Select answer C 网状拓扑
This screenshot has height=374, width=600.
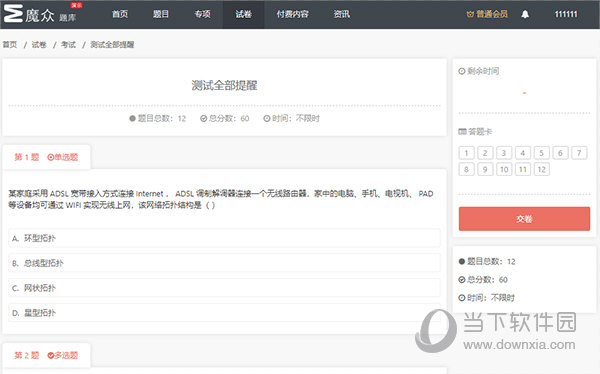pos(224,288)
